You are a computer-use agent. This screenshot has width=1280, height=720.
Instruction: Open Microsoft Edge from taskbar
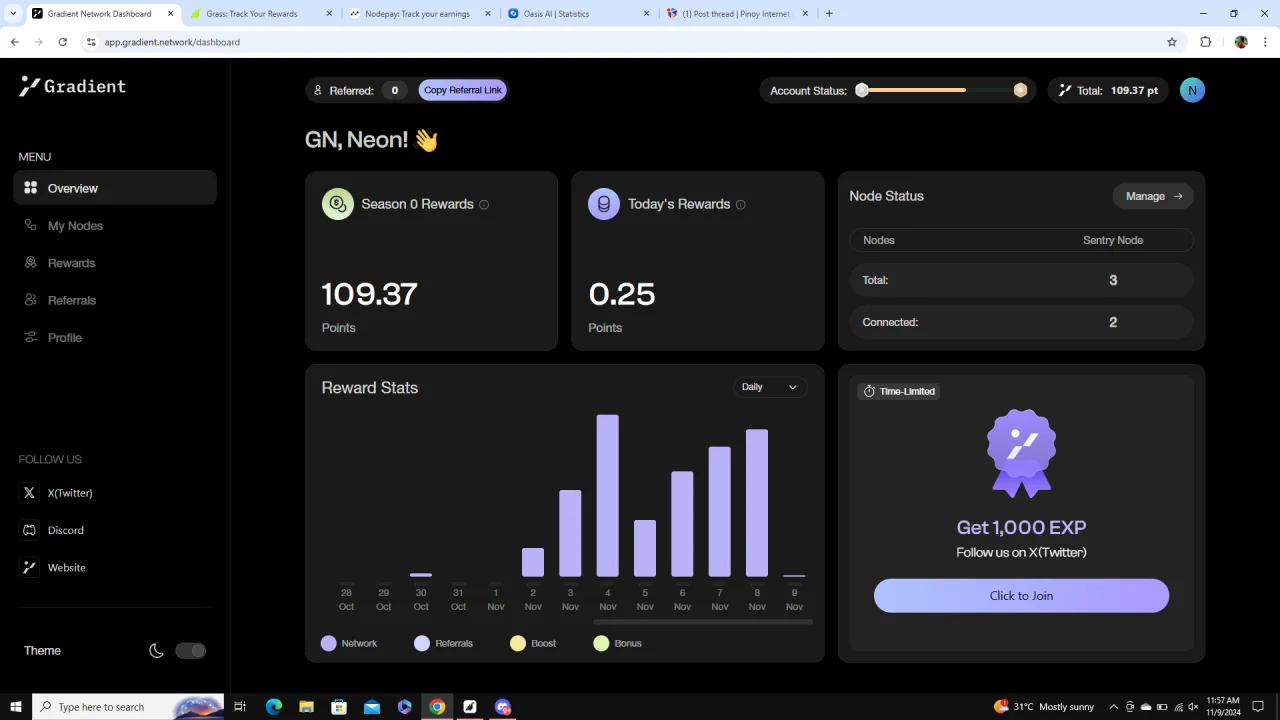pyautogui.click(x=274, y=706)
